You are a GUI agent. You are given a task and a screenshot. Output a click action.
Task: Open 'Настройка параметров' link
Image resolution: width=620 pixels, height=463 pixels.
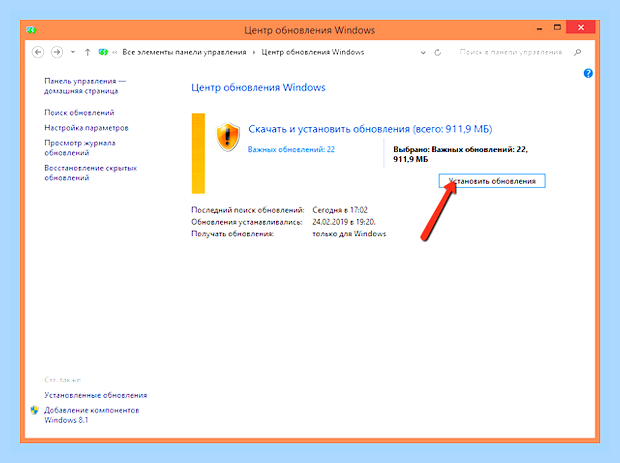click(86, 128)
